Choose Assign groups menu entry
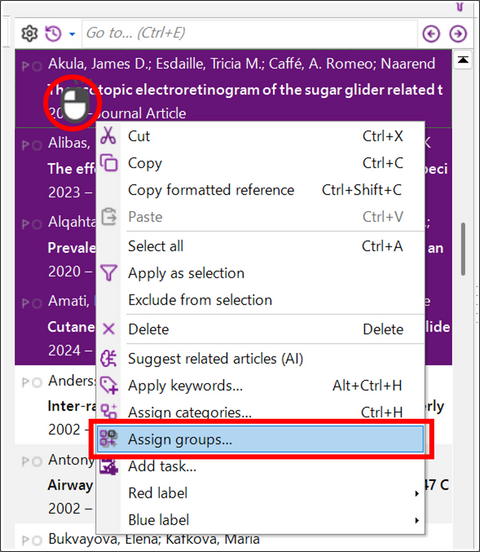 click(x=261, y=439)
